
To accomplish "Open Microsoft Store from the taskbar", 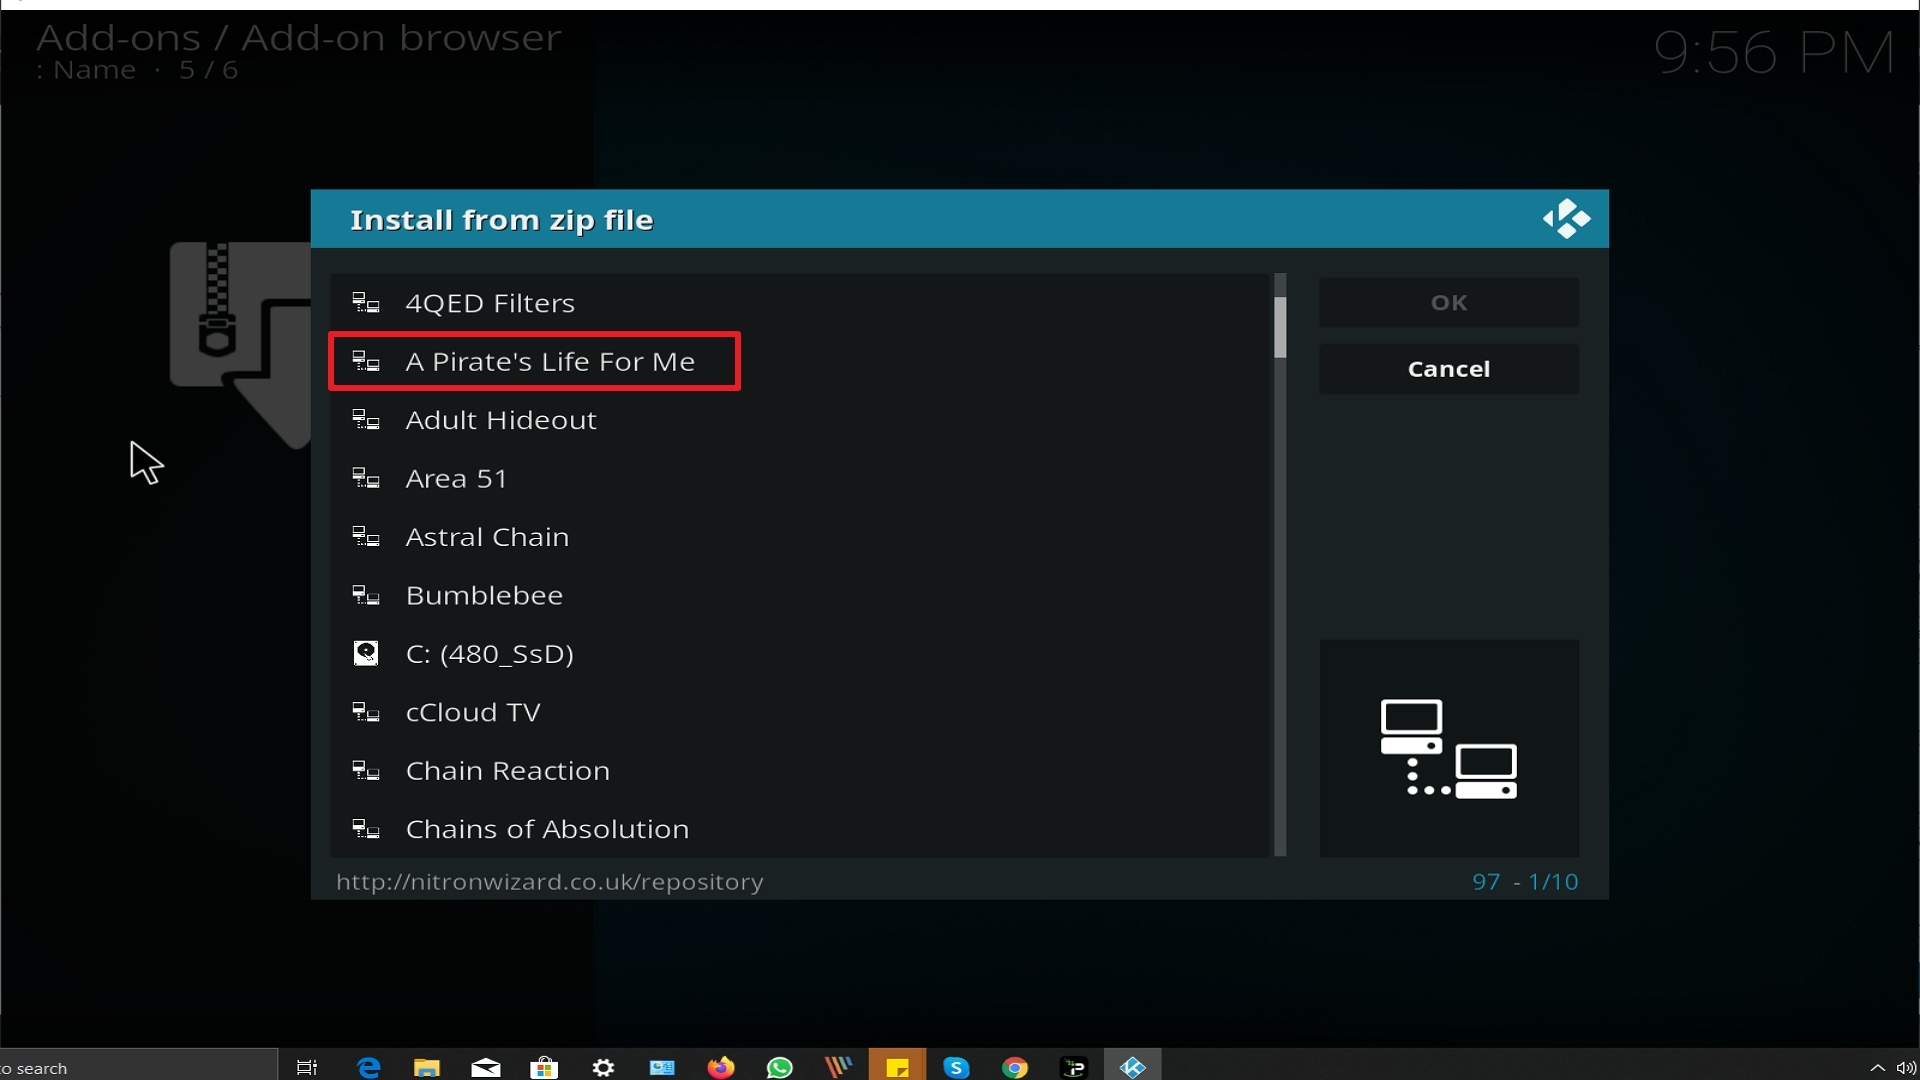I will click(544, 1067).
